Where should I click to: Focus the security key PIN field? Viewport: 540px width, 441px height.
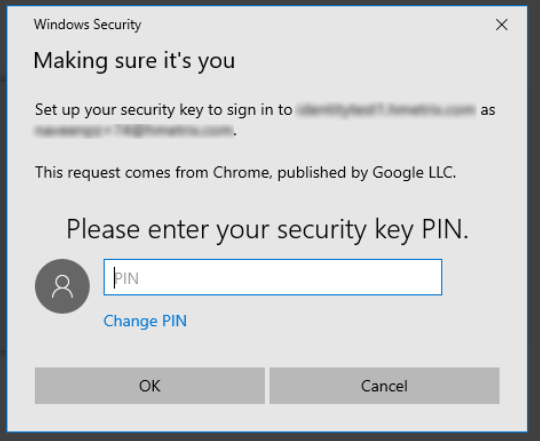pyautogui.click(x=273, y=277)
